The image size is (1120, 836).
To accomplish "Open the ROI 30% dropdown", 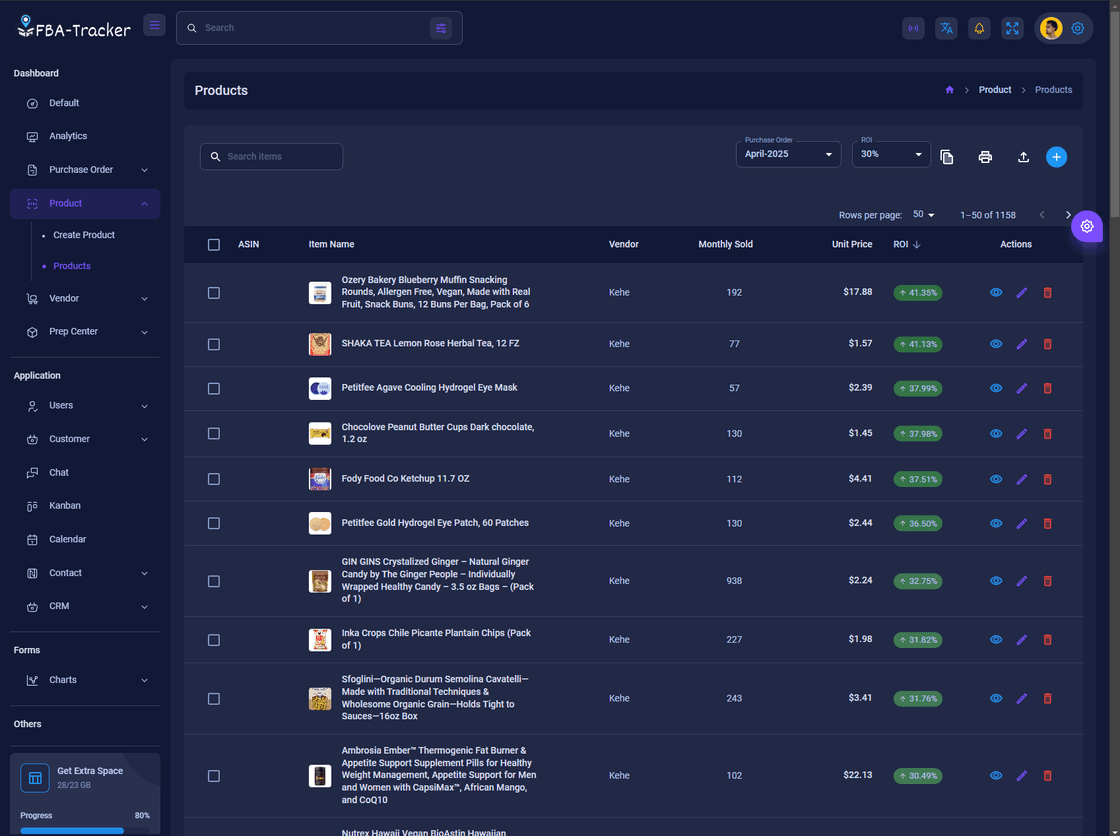I will coord(891,154).
